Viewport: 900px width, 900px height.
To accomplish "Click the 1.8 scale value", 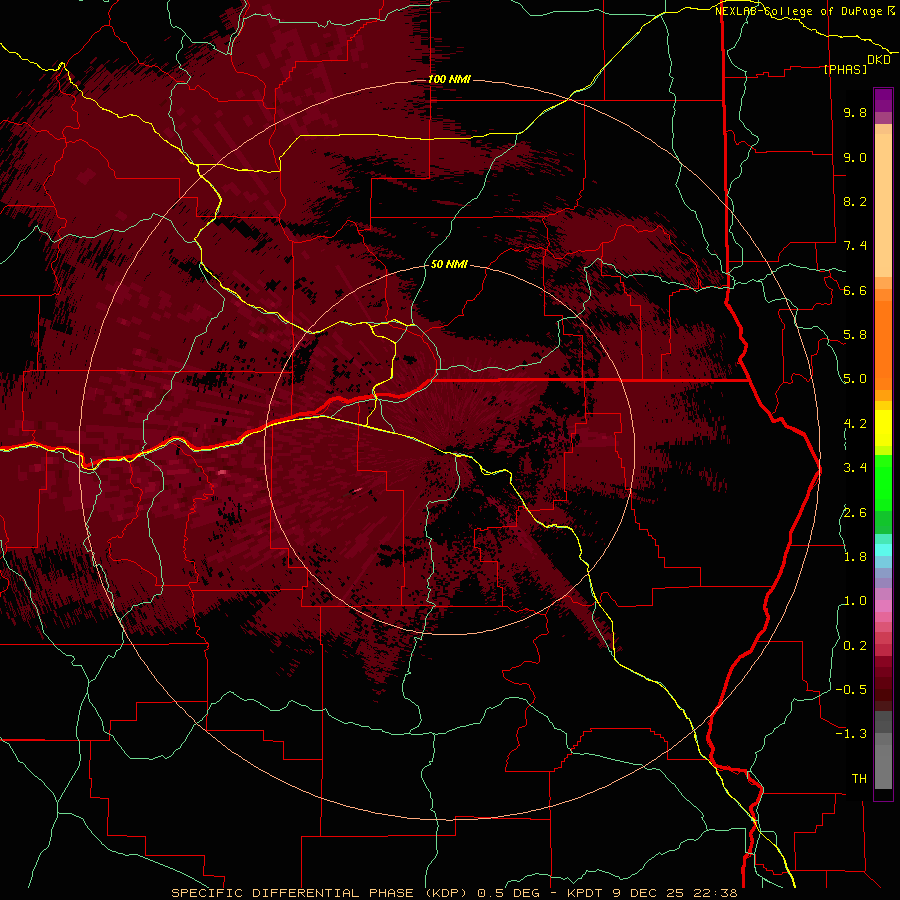I will (855, 557).
